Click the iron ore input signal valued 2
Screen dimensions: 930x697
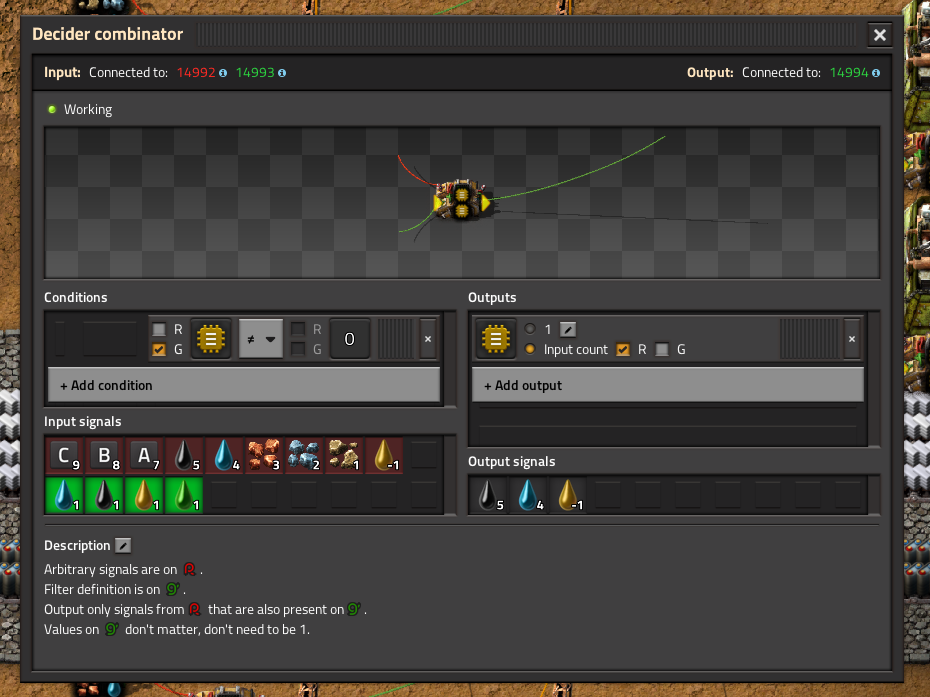[x=304, y=456]
